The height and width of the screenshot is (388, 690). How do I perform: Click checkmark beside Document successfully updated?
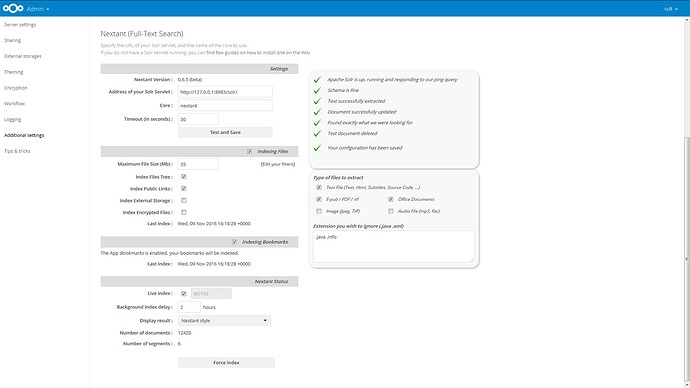click(x=317, y=112)
